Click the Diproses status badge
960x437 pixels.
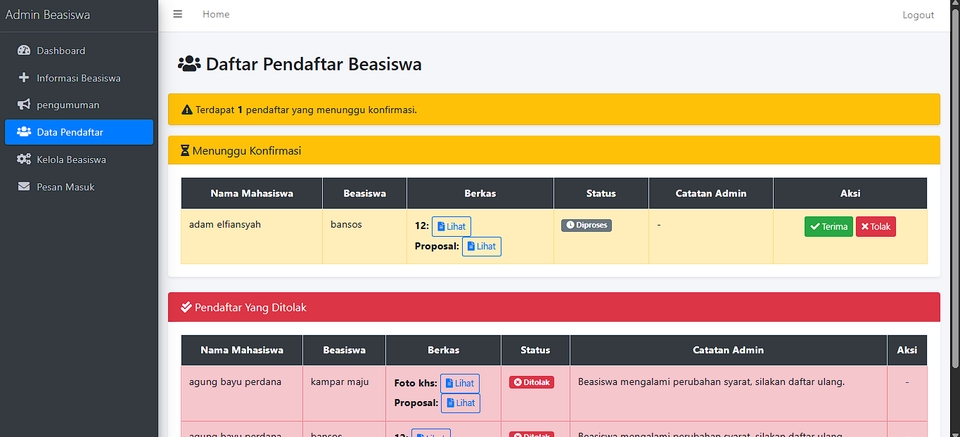pyautogui.click(x=586, y=226)
